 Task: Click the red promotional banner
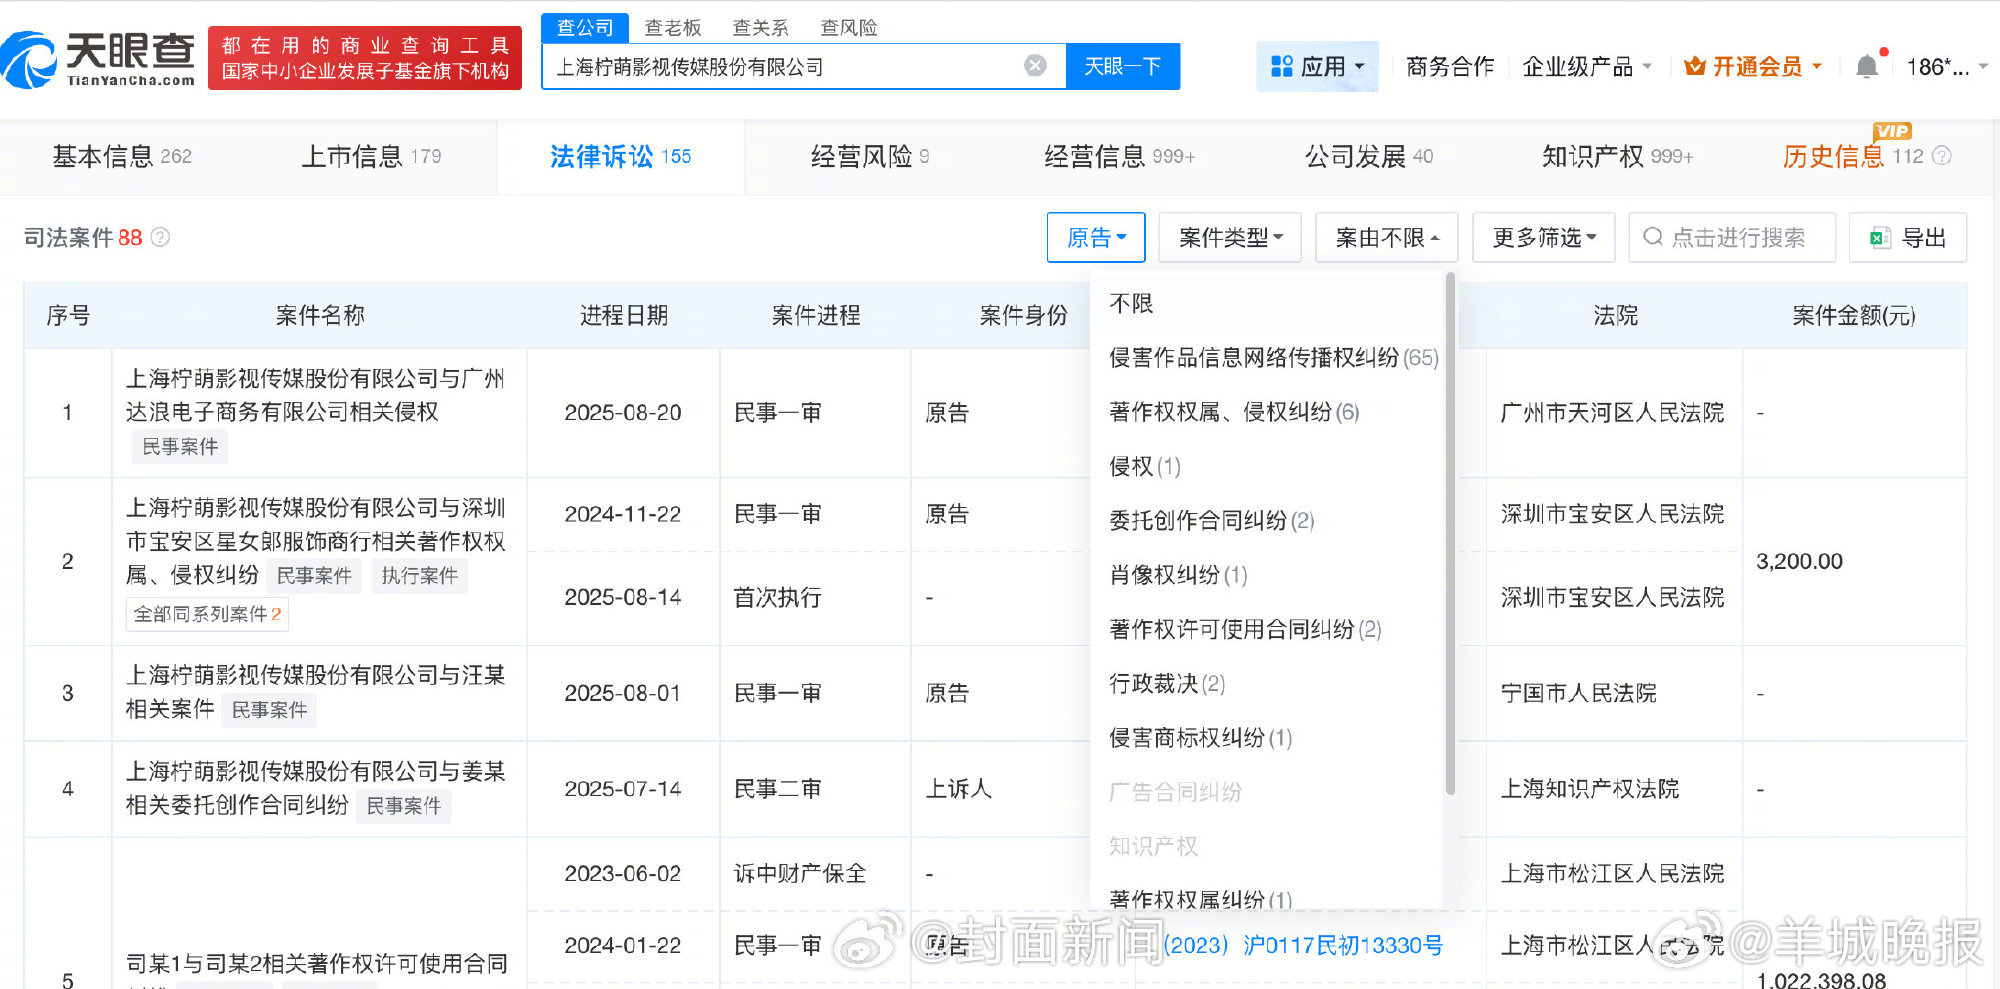[x=365, y=58]
